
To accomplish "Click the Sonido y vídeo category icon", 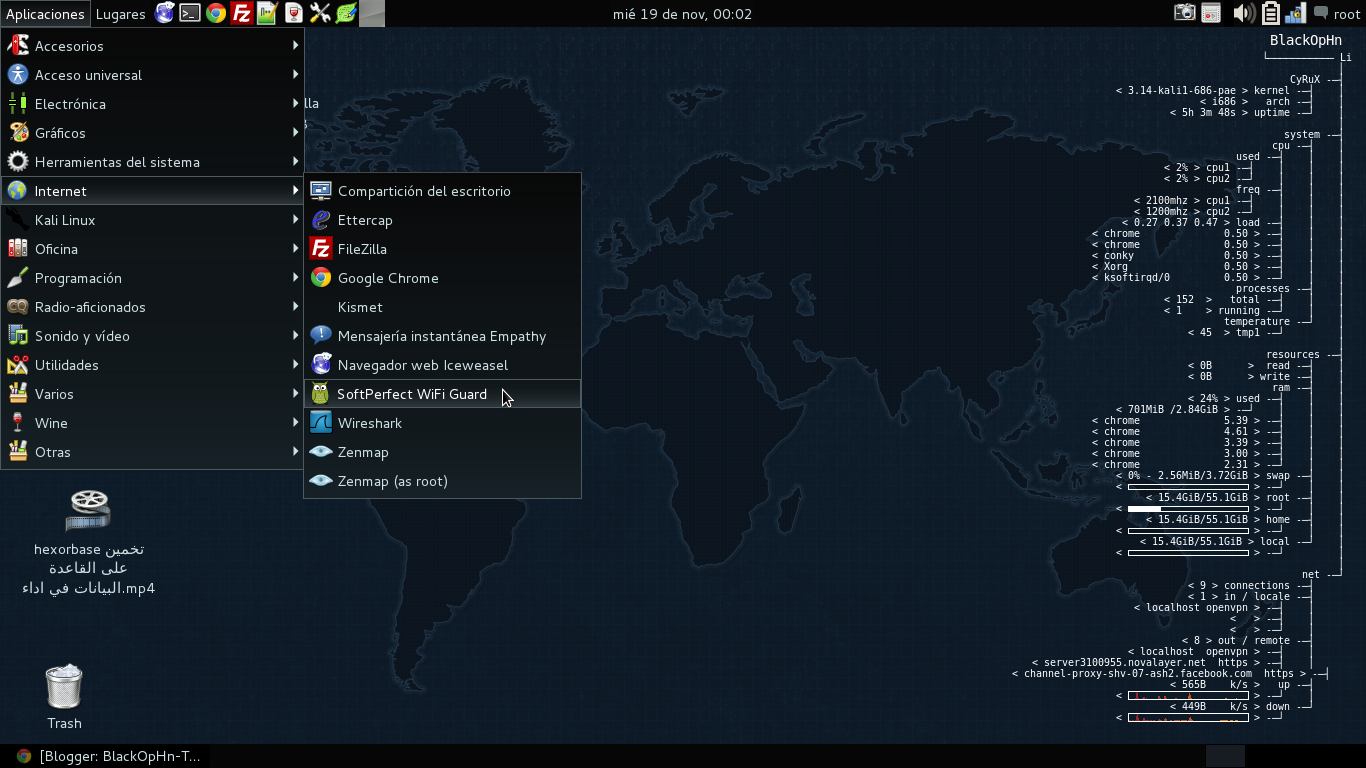I will pyautogui.click(x=17, y=336).
